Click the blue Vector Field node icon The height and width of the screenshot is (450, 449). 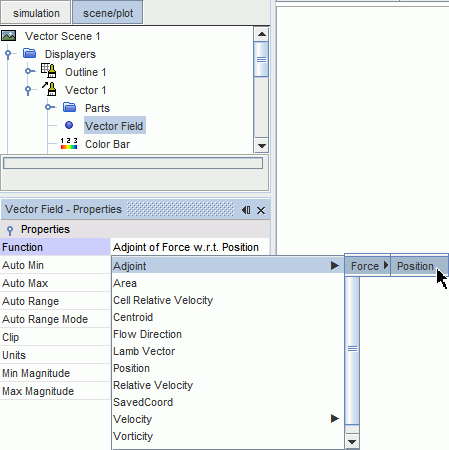69,125
